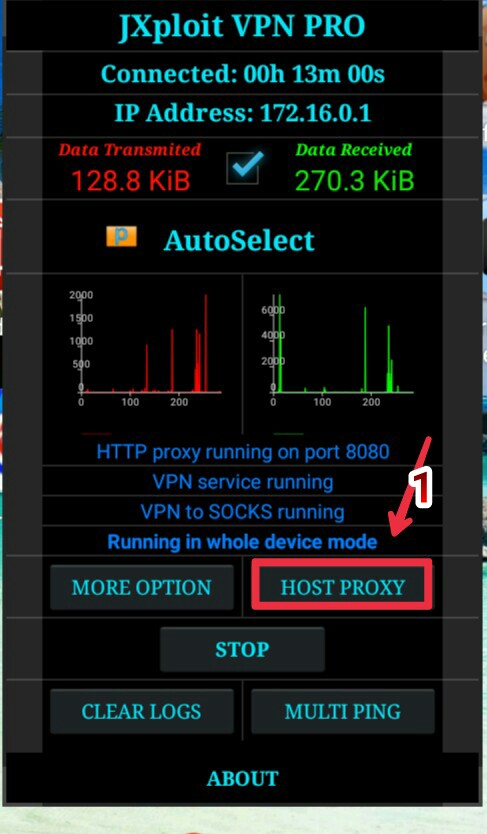Open the ABOUT section
Screen dimensions: 487x834
click(242, 779)
